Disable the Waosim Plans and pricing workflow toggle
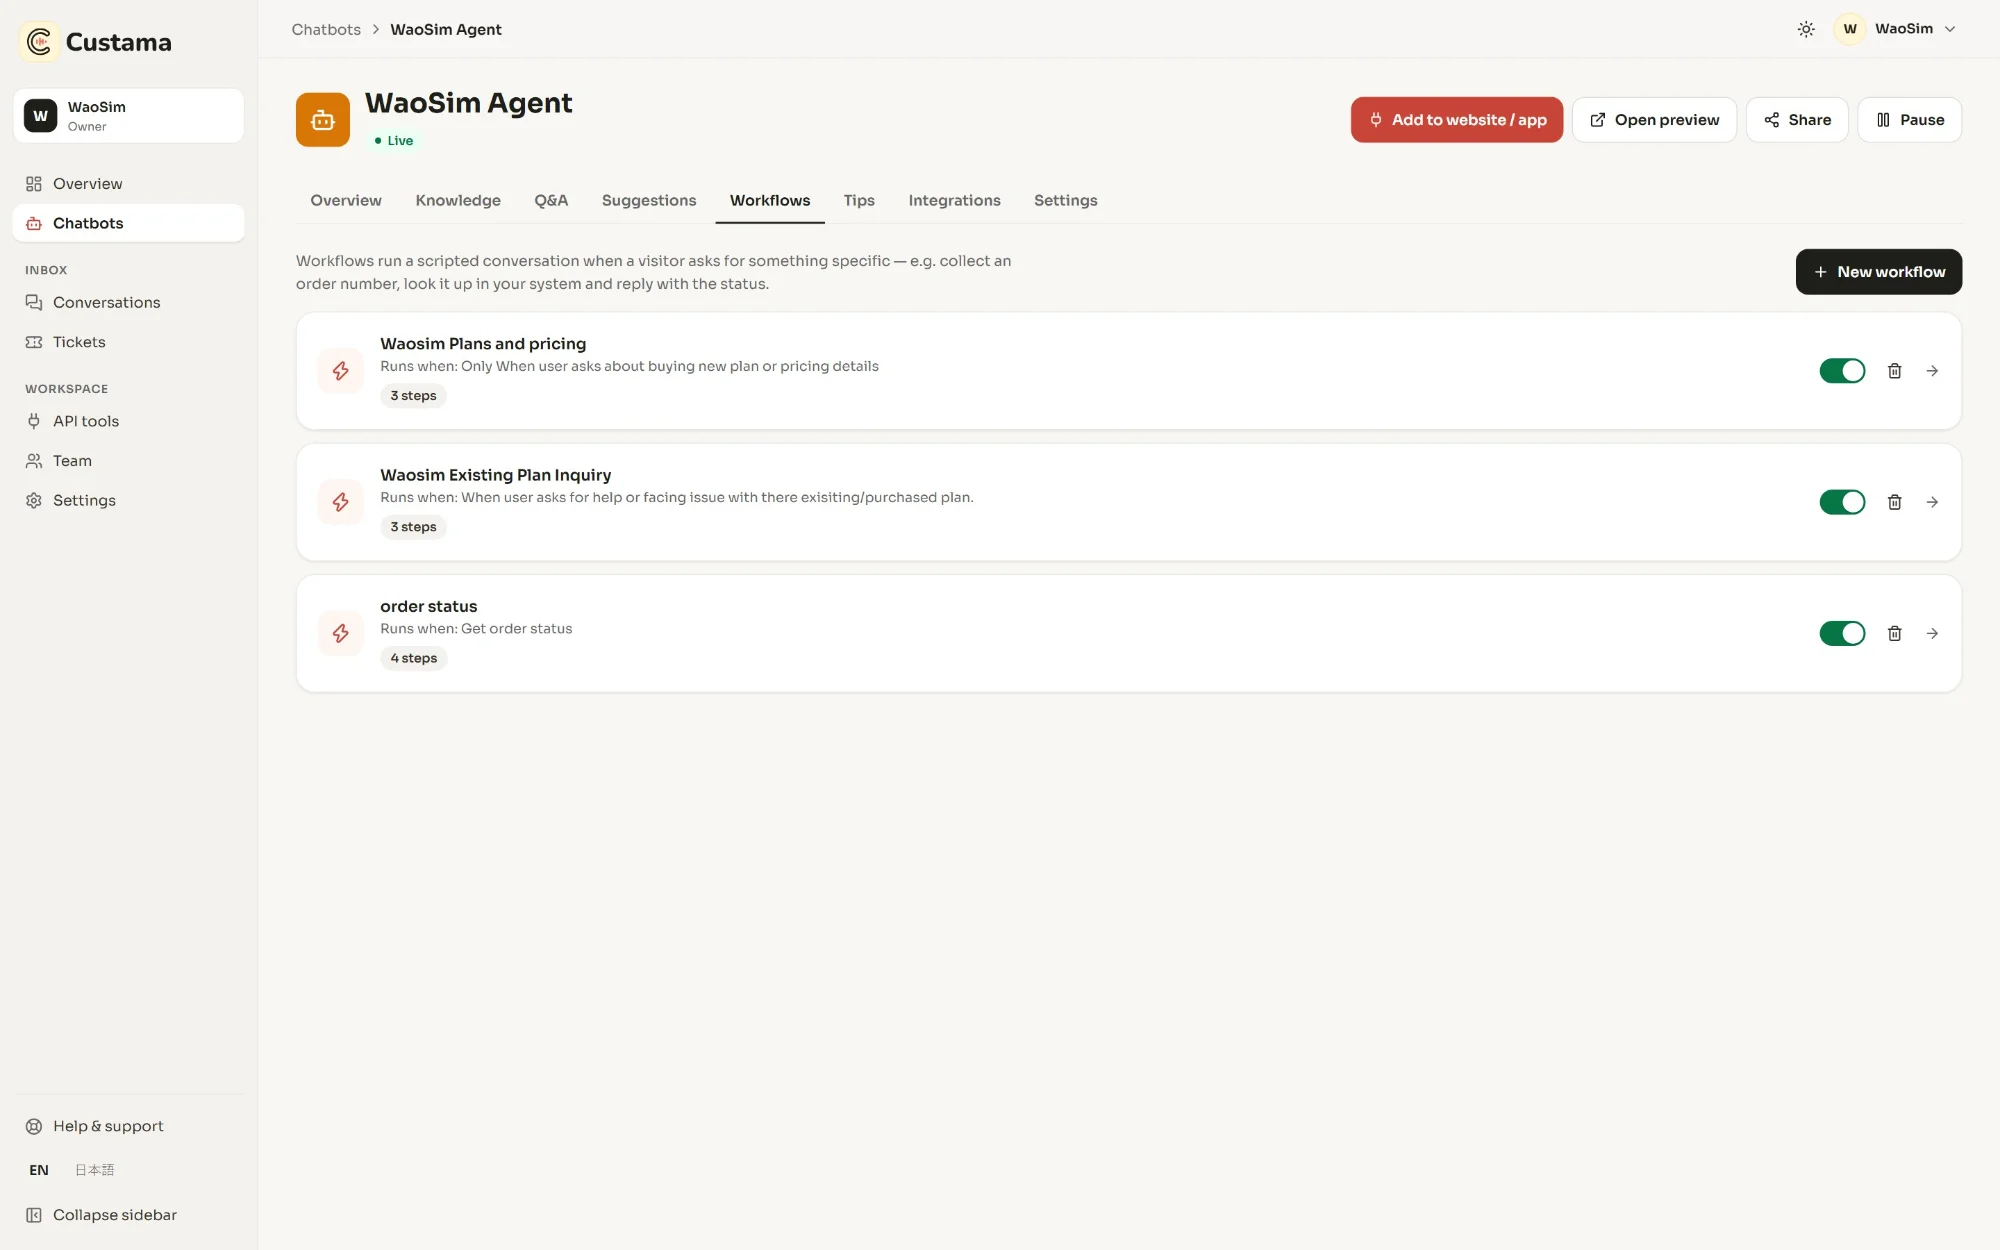Image resolution: width=2000 pixels, height=1250 pixels. pyautogui.click(x=1842, y=371)
